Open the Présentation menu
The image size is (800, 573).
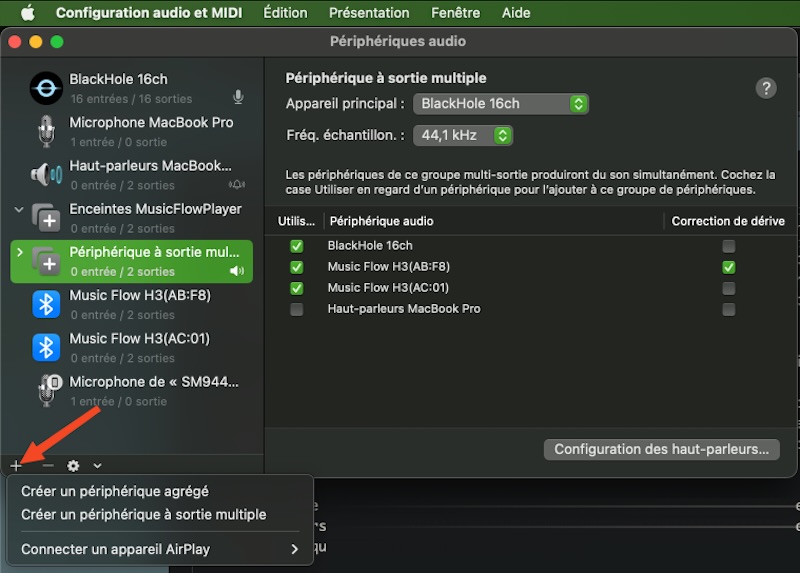click(x=369, y=13)
